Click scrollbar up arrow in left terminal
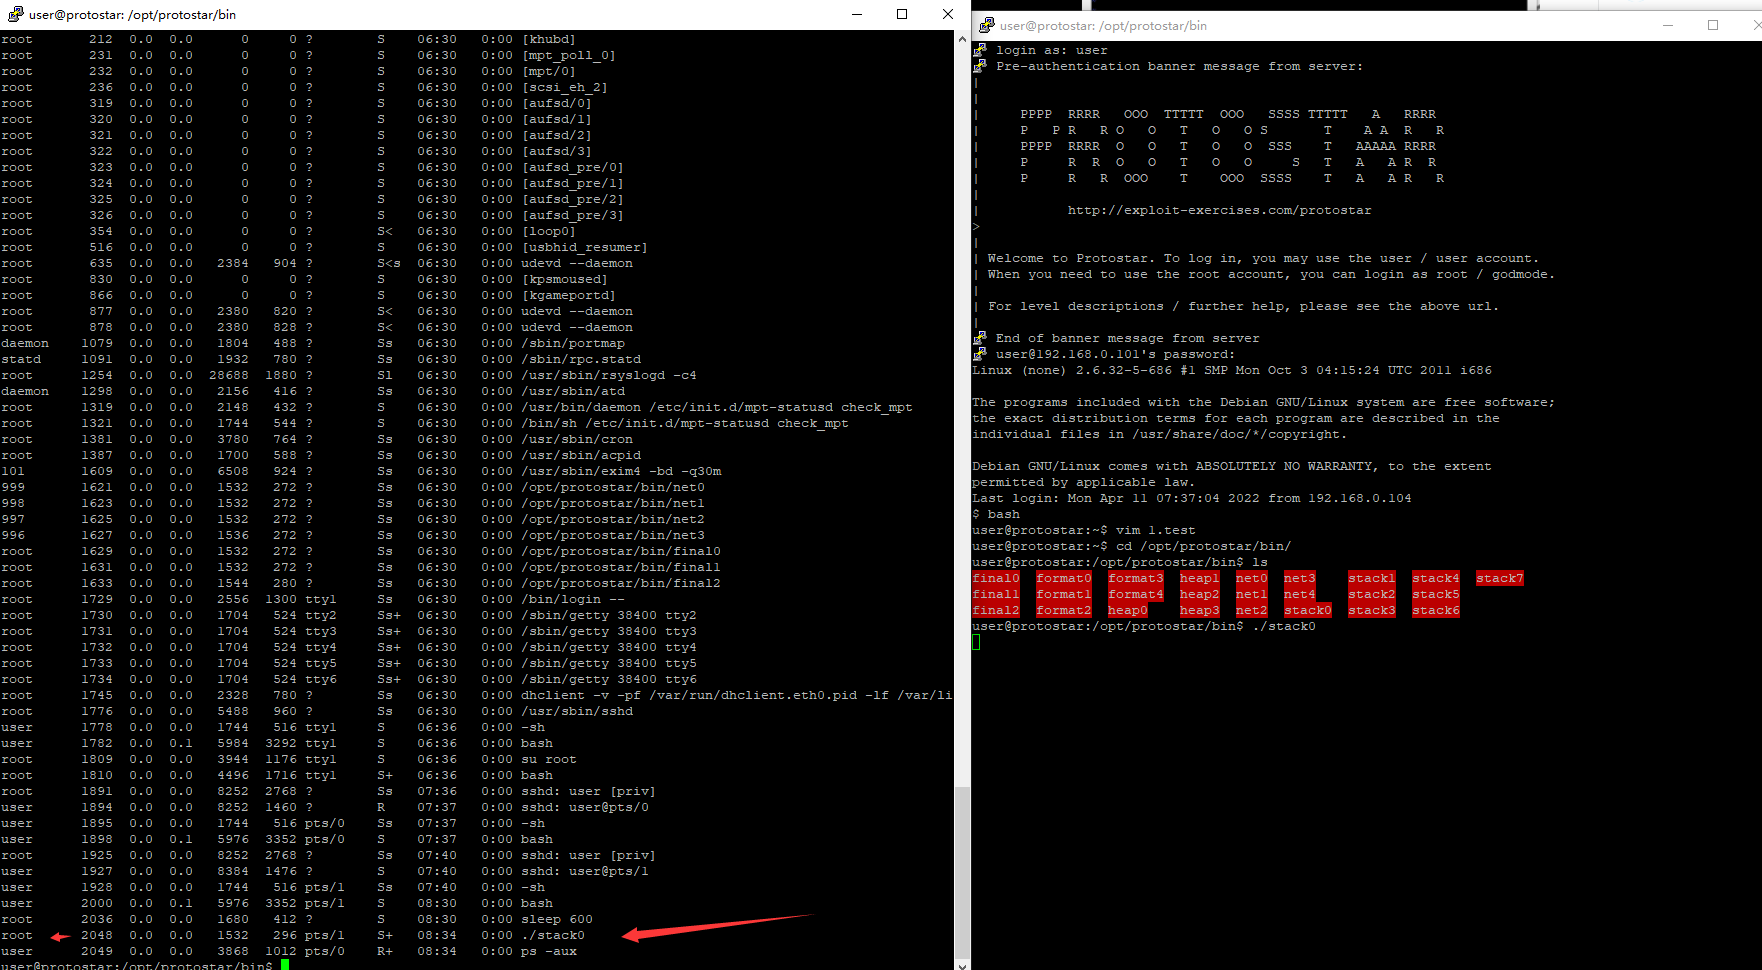 pos(962,38)
